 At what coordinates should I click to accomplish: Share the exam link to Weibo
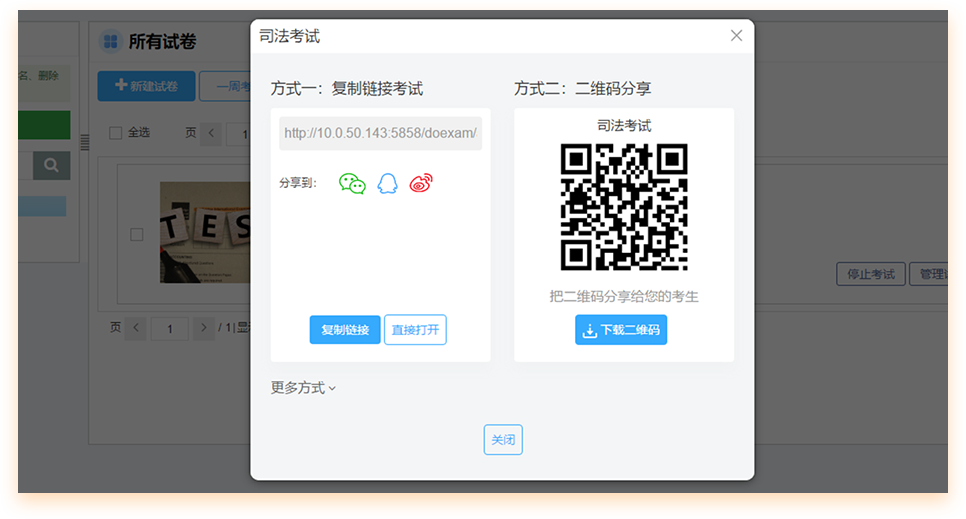point(421,183)
